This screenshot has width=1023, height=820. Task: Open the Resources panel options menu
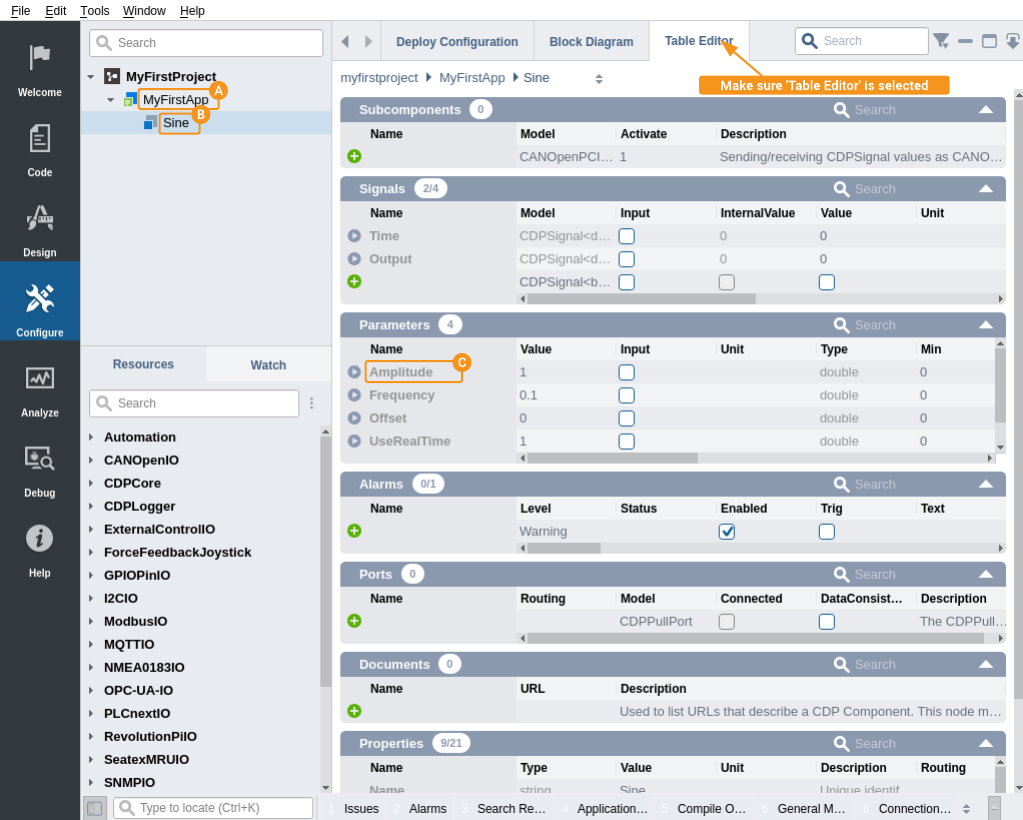(312, 403)
